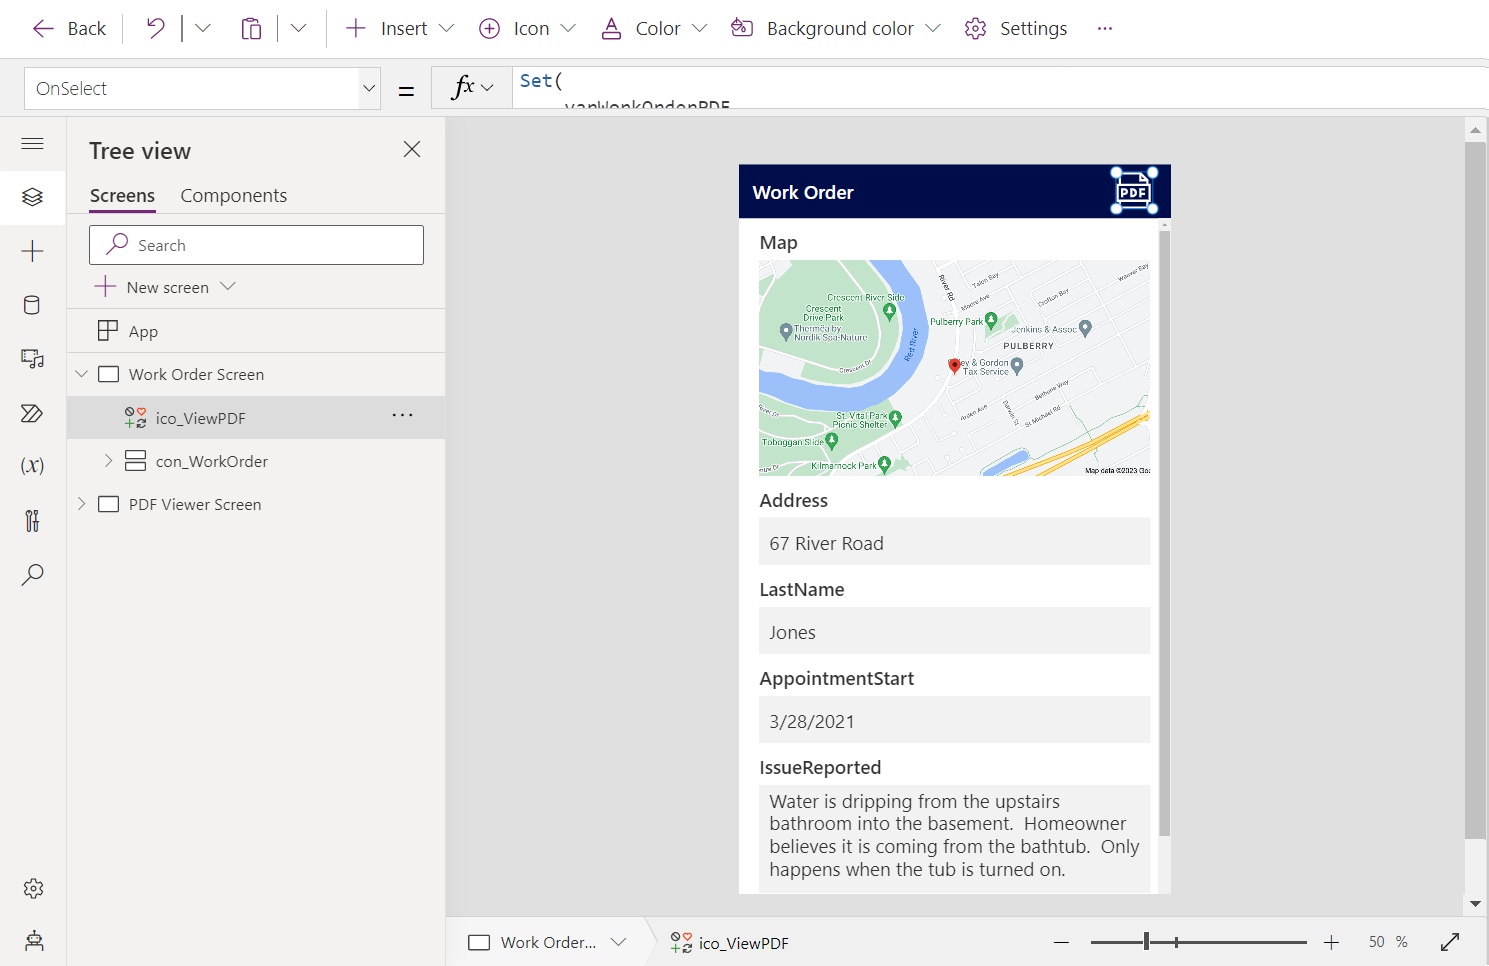Open the Tree view panel
Viewport: 1489px width, 966px height.
pyautogui.click(x=33, y=197)
